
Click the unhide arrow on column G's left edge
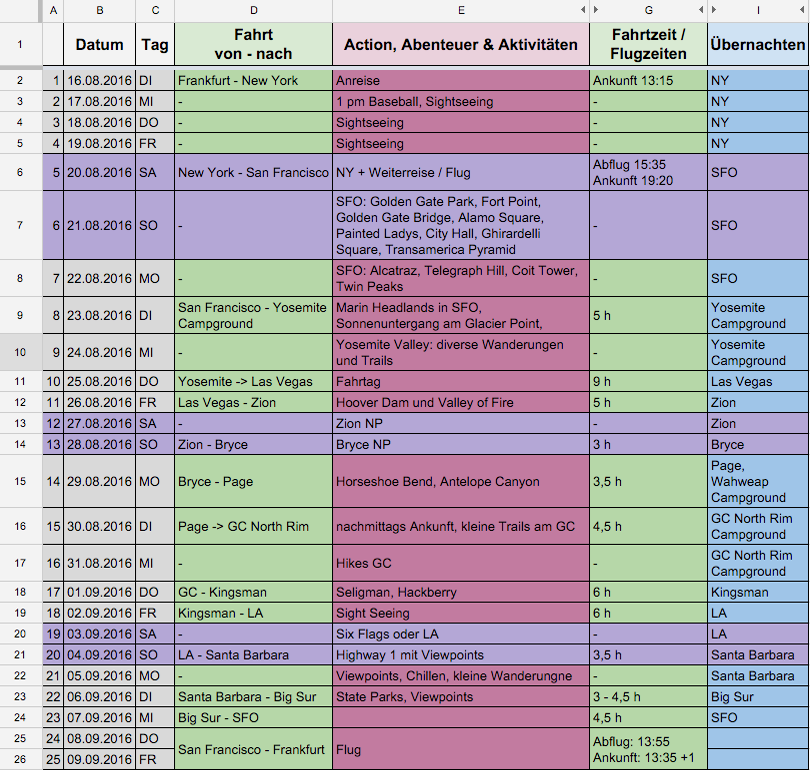pos(596,10)
